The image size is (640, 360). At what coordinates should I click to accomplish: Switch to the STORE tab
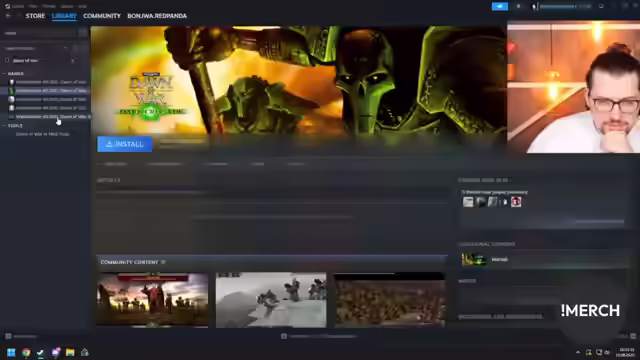click(x=35, y=16)
